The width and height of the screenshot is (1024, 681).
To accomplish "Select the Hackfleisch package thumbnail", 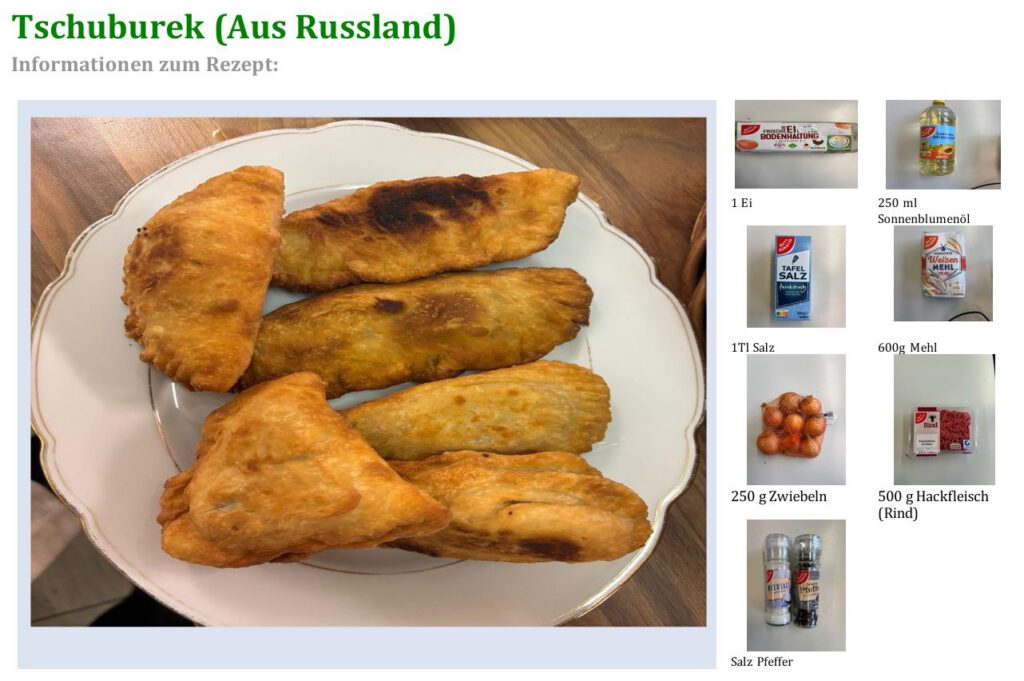I will 944,420.
